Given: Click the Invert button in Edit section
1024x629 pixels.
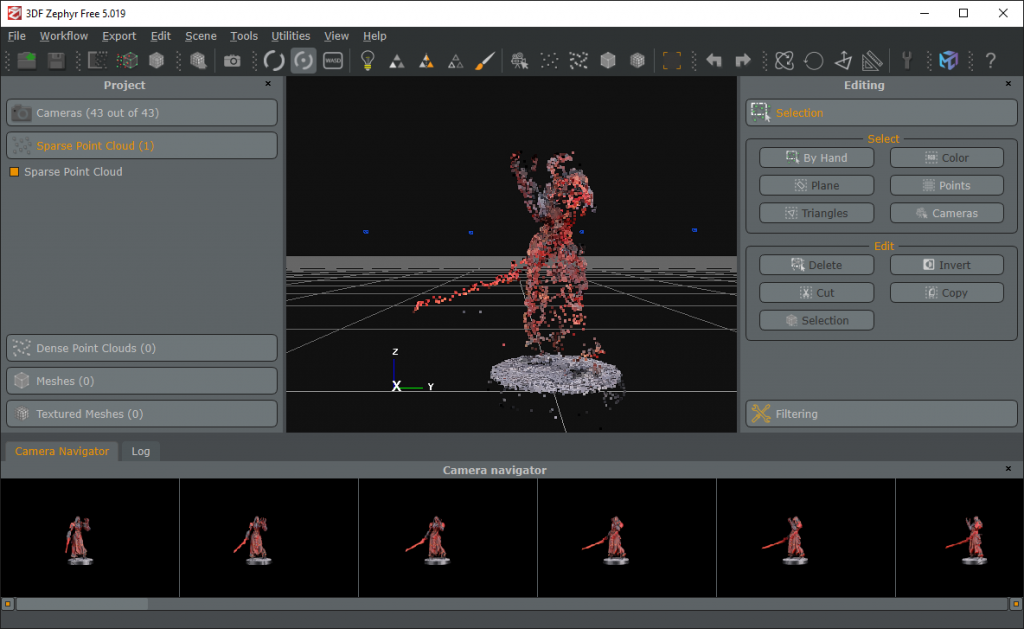Looking at the screenshot, I should point(946,264).
